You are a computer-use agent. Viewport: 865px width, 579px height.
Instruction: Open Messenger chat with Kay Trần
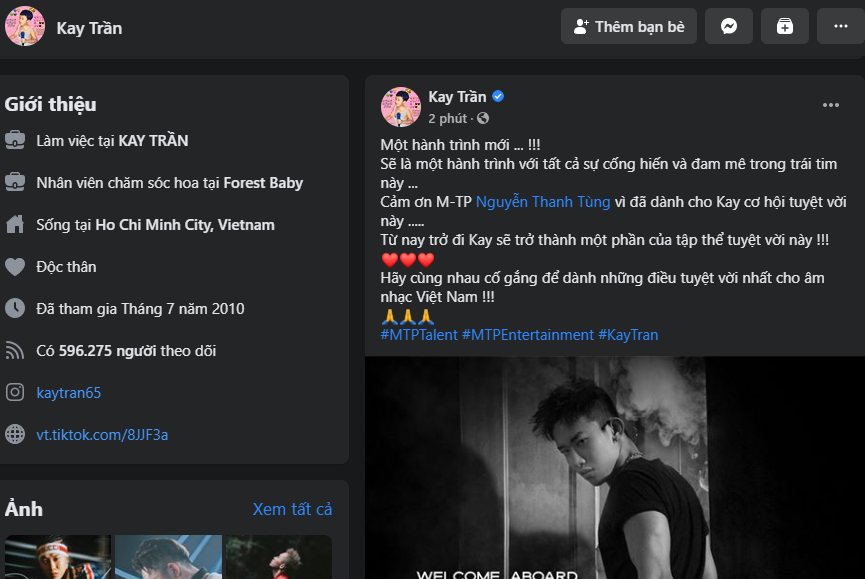(x=729, y=27)
